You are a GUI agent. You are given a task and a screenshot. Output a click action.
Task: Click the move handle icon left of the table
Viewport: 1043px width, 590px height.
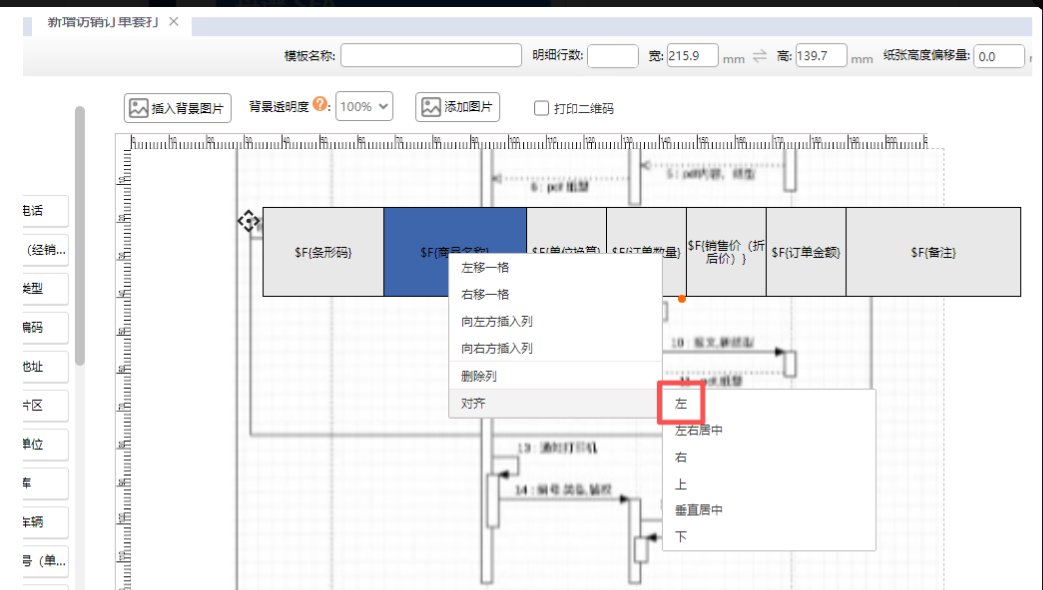point(248,221)
